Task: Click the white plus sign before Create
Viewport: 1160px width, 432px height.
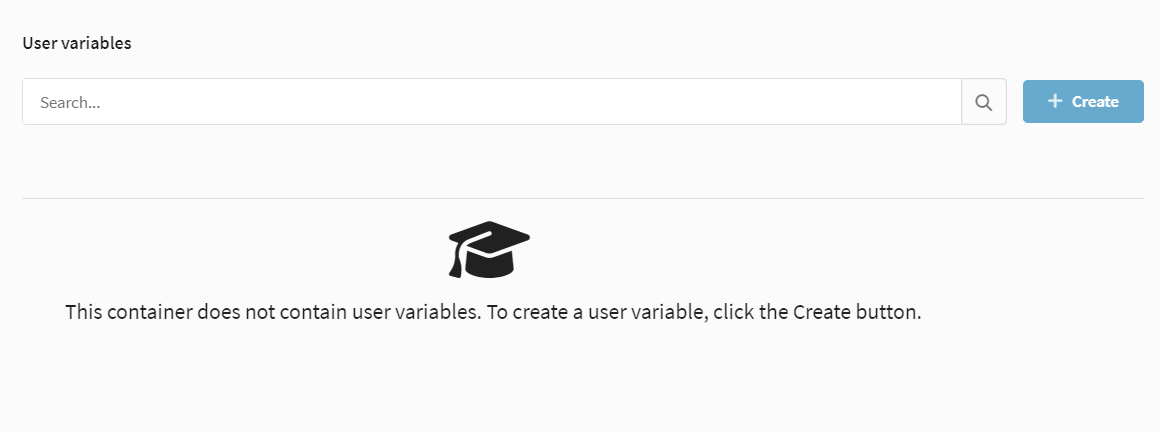Action: pyautogui.click(x=1056, y=101)
